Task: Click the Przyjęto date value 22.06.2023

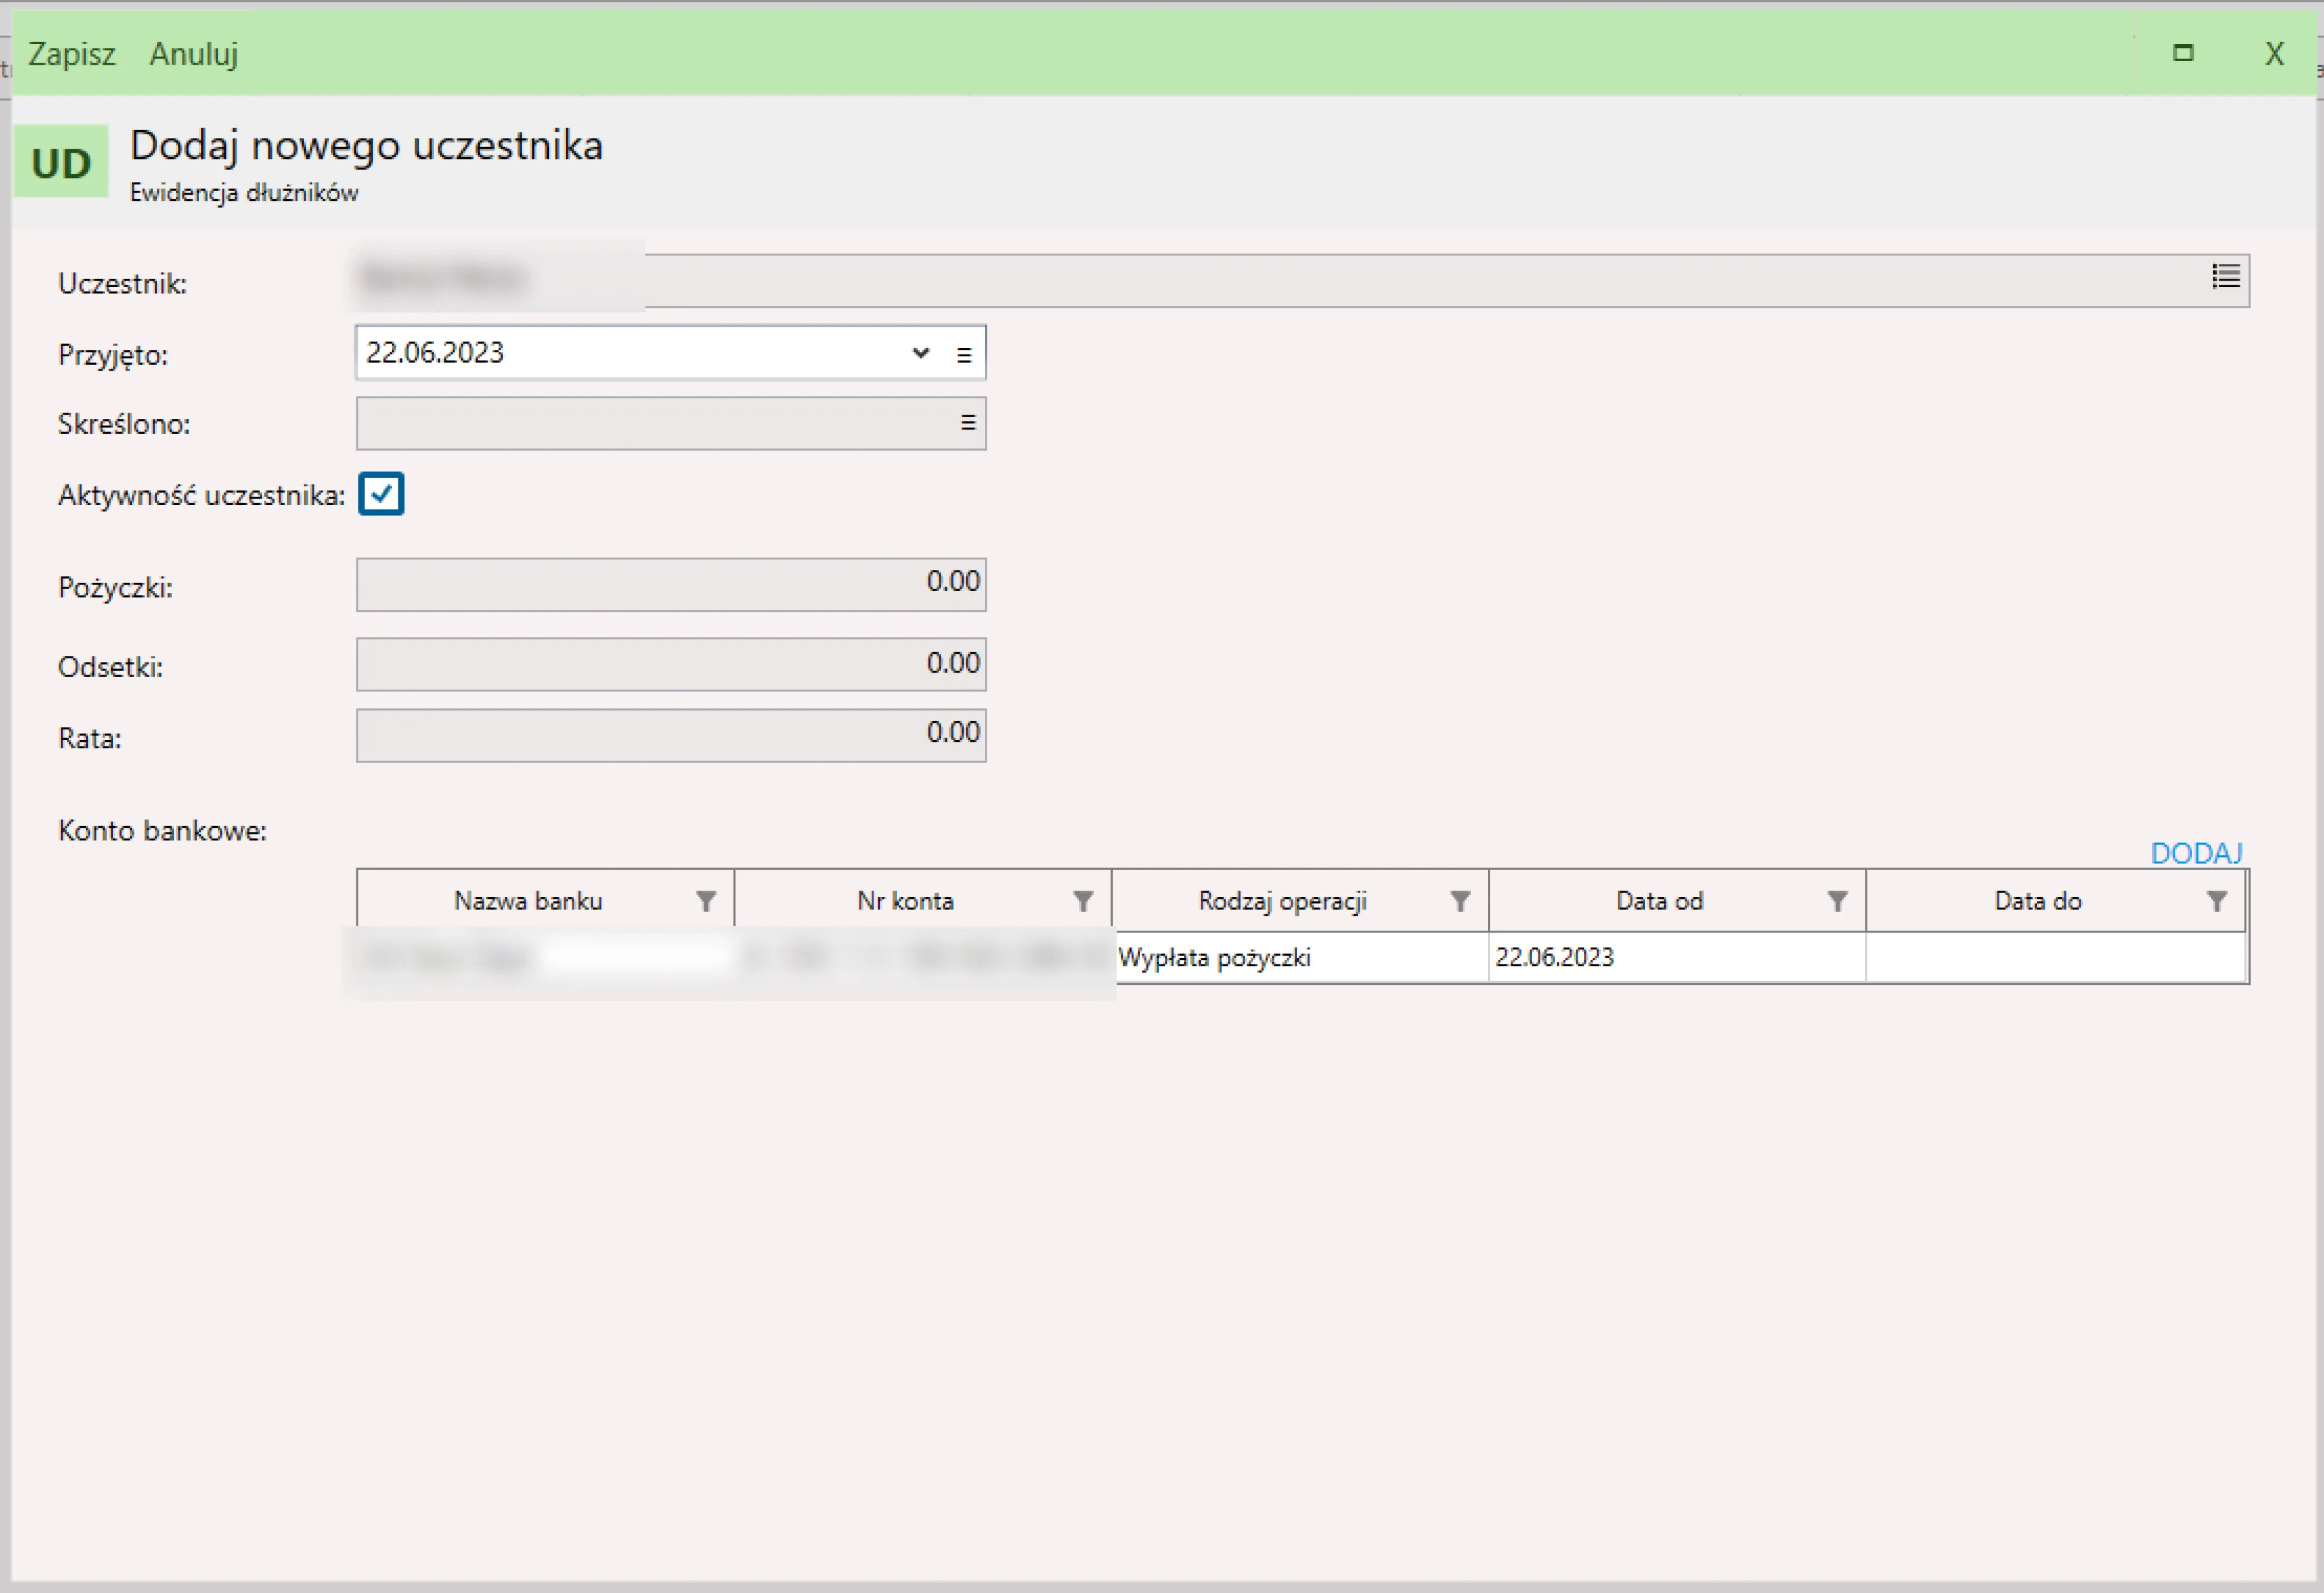Action: click(435, 353)
